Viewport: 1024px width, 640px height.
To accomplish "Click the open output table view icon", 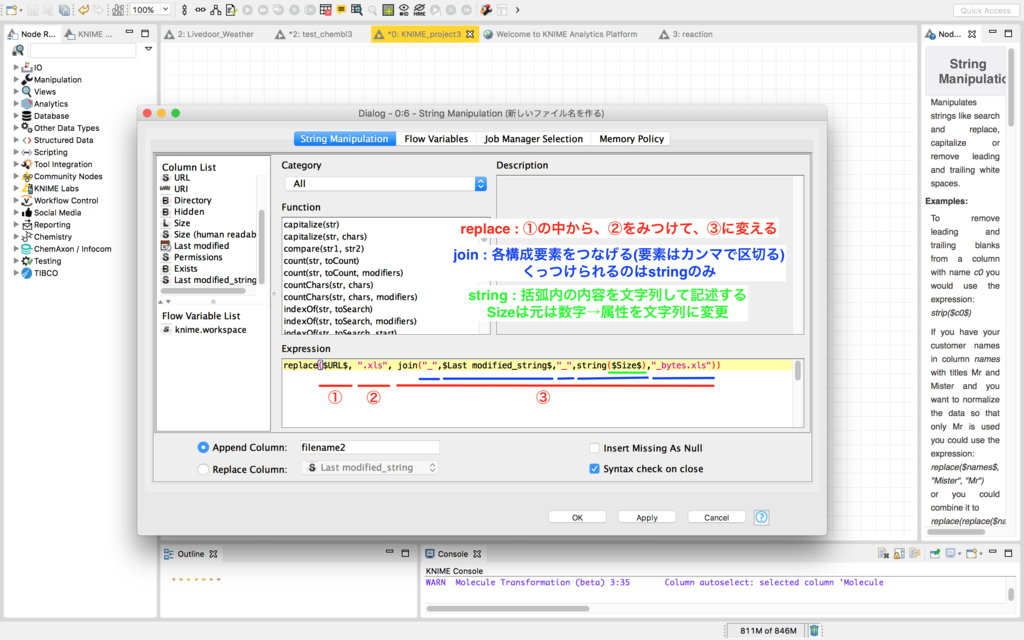I will coord(357,10).
